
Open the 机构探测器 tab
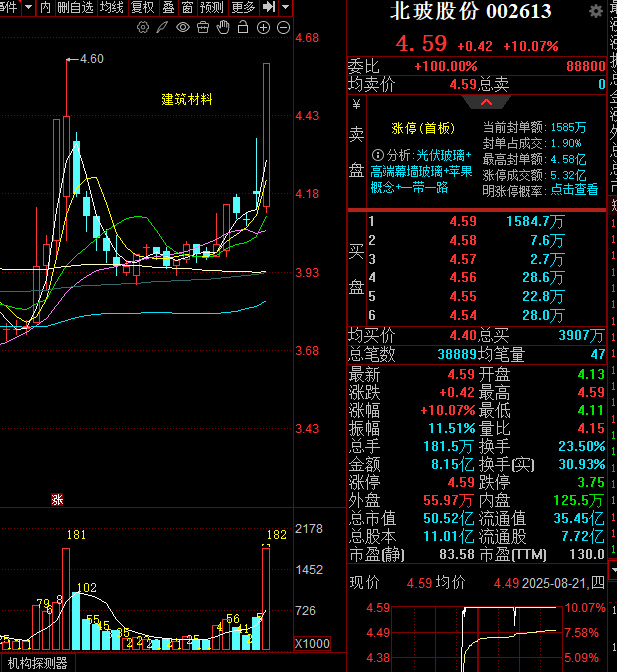coord(38,663)
